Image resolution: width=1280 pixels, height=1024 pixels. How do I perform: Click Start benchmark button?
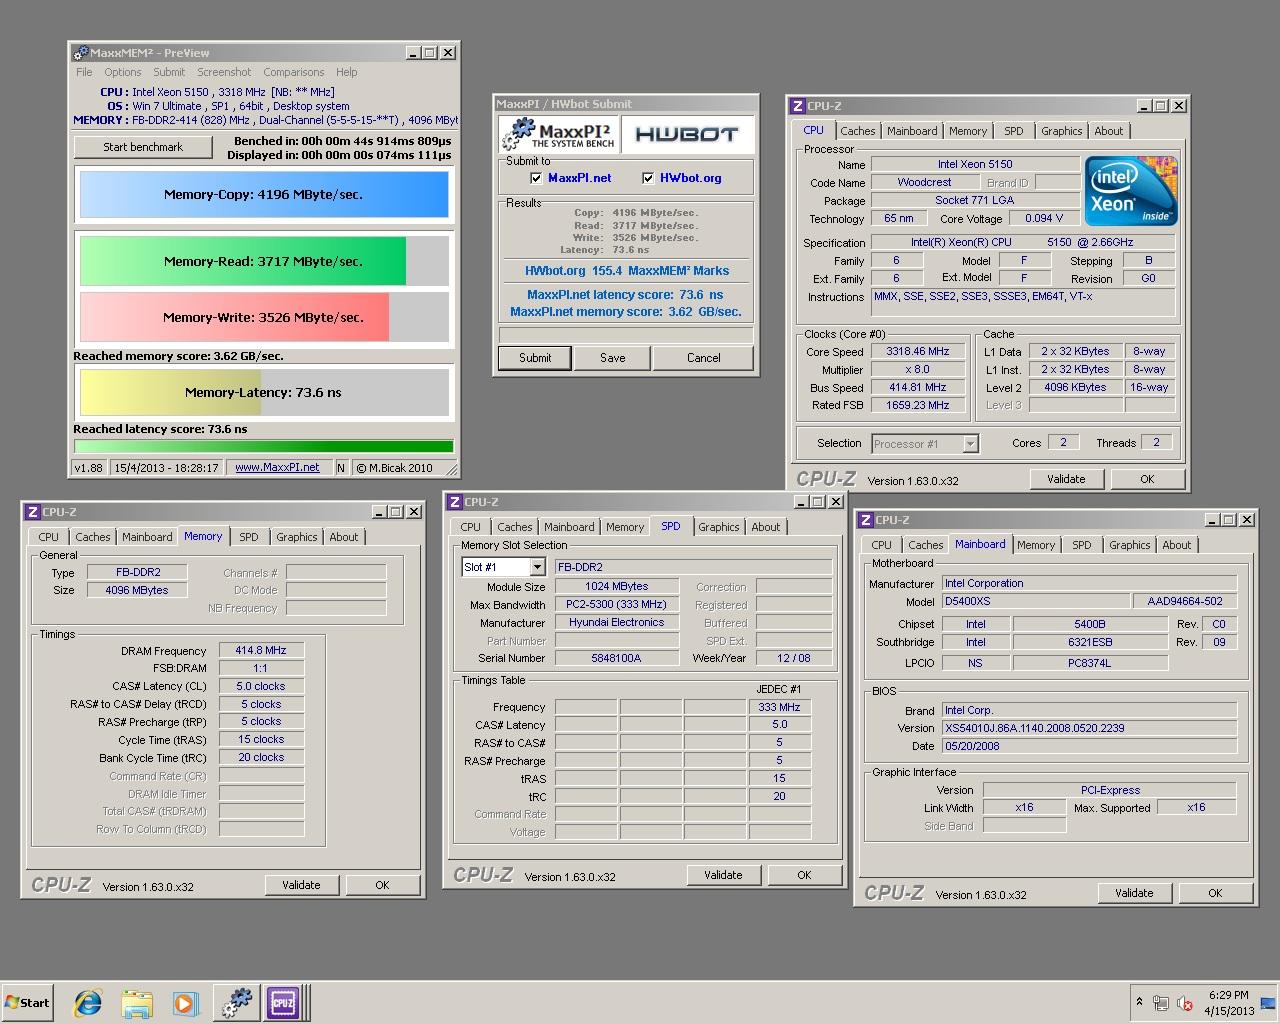click(143, 147)
